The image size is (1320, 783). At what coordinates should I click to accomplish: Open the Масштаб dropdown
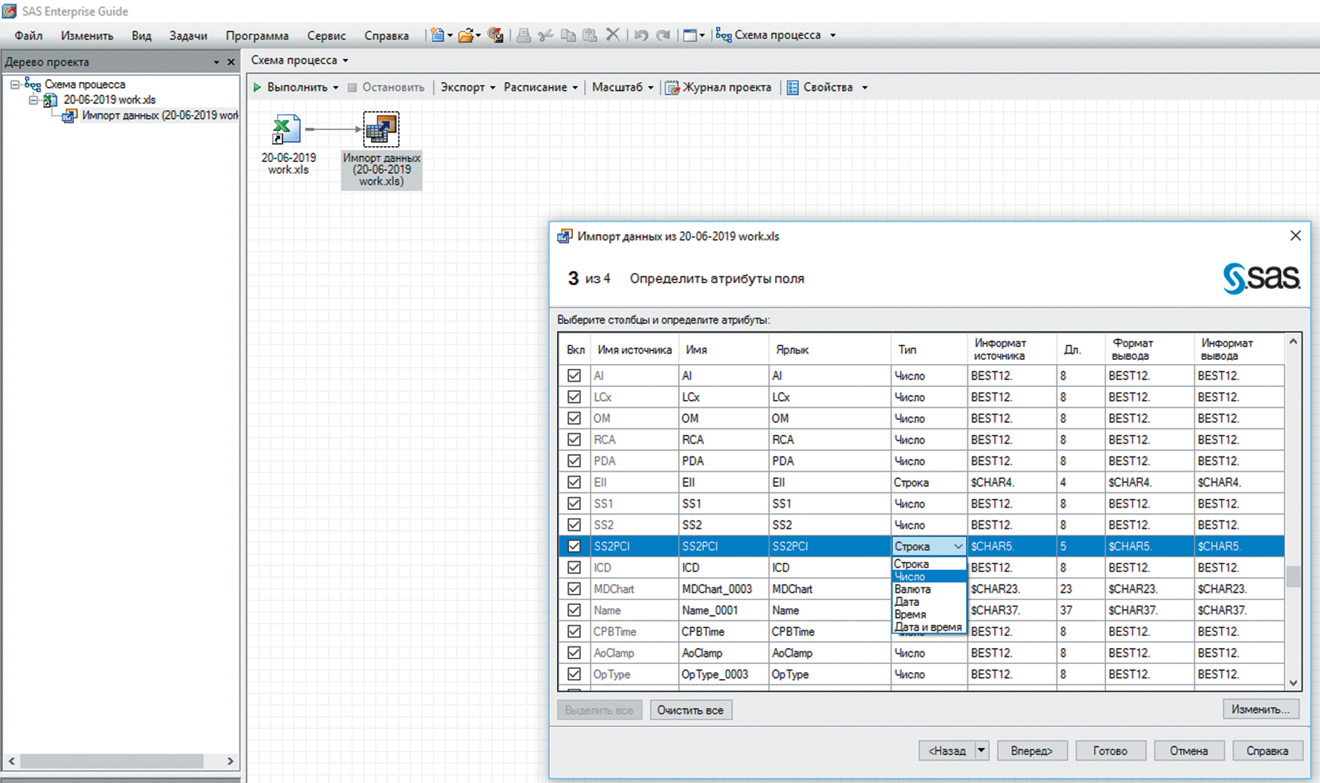[x=623, y=88]
